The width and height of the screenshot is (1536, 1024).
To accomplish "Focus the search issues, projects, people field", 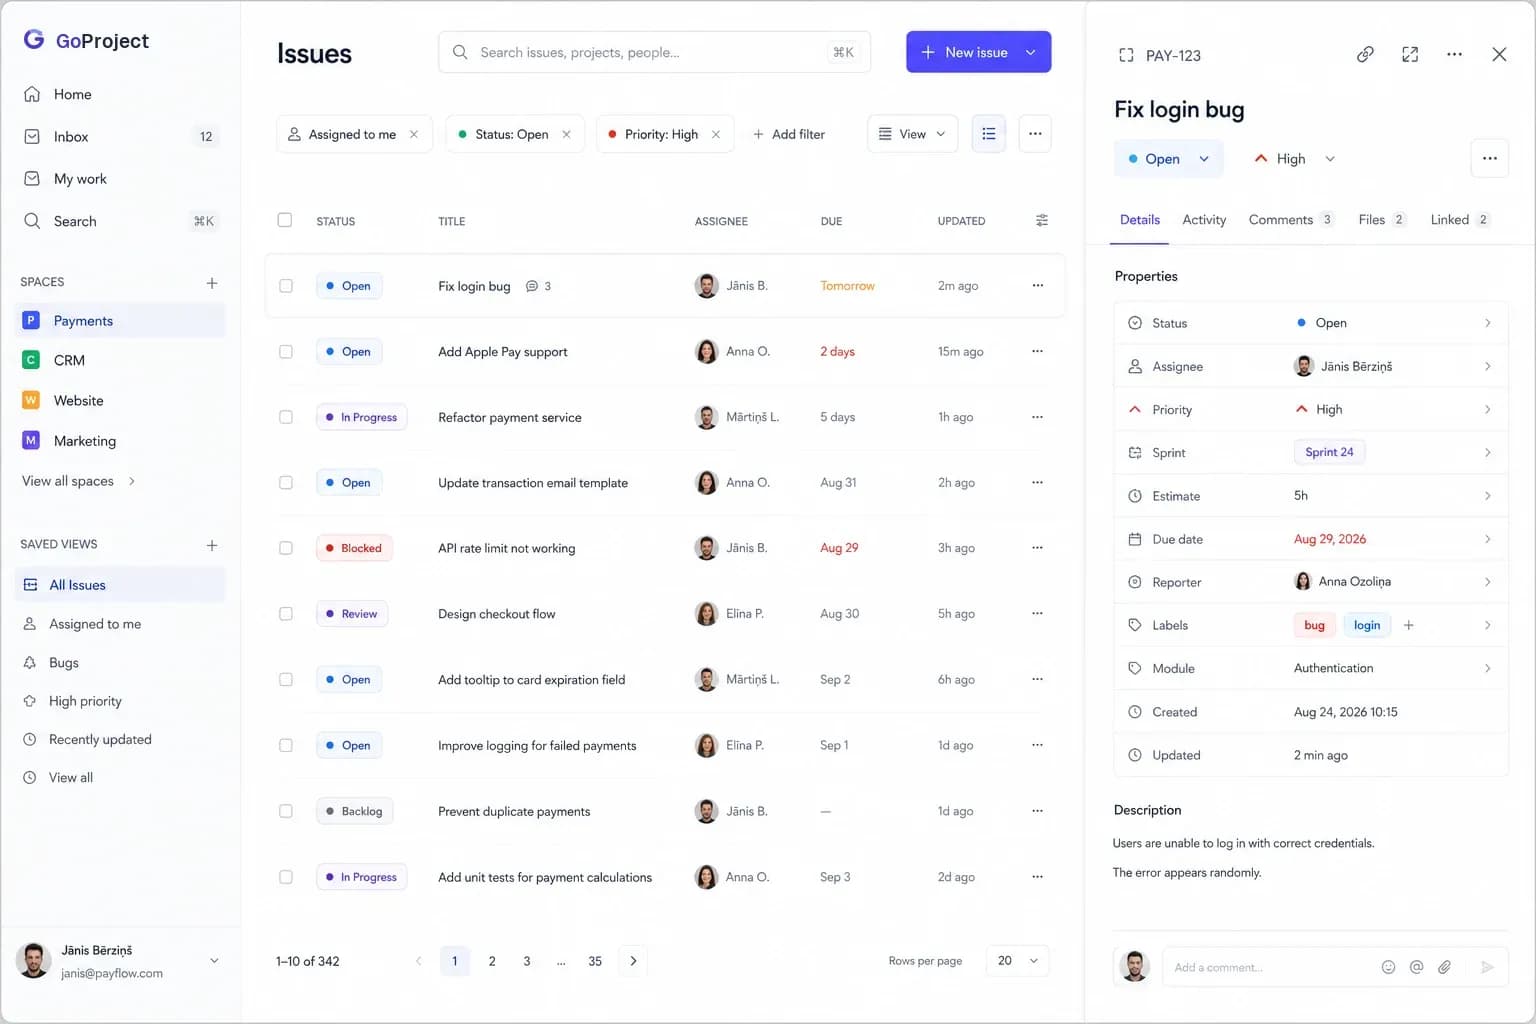I will pyautogui.click(x=654, y=52).
